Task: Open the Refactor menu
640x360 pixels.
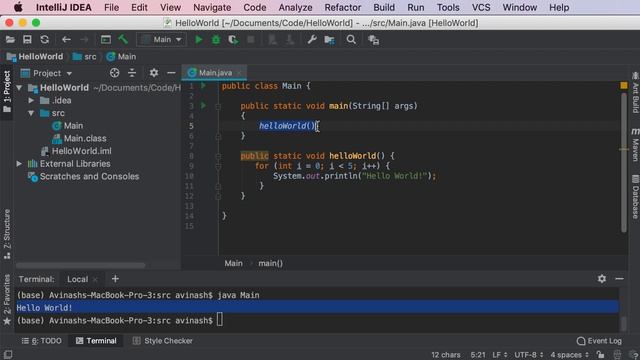Action: (x=342, y=7)
